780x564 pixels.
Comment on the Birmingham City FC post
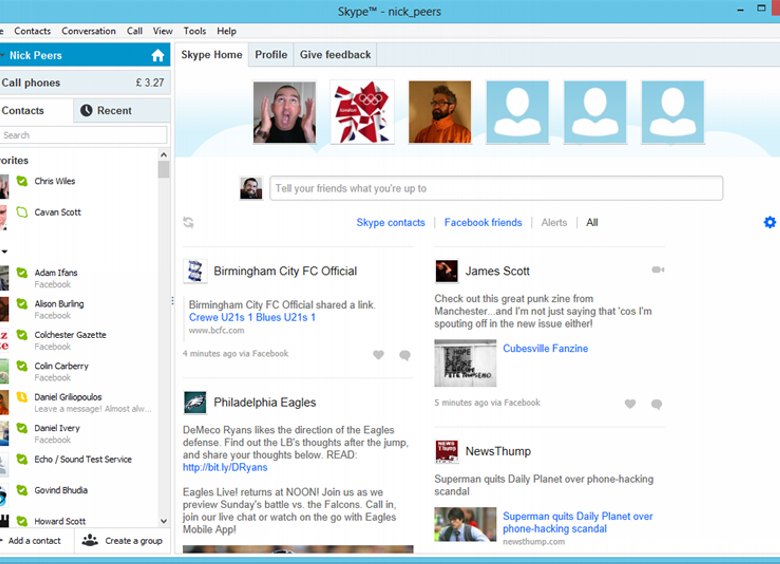(x=405, y=355)
